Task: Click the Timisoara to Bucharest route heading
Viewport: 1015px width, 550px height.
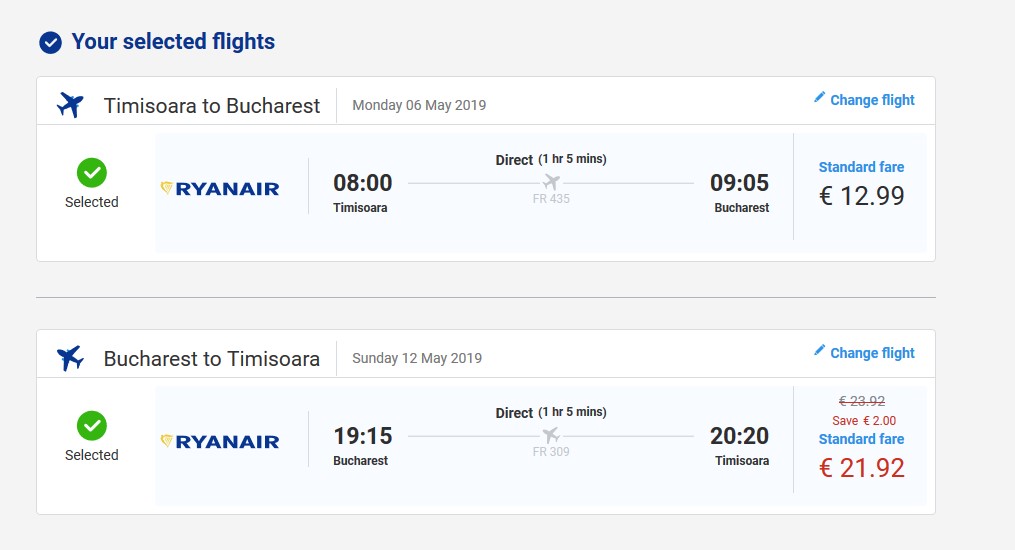Action: (212, 105)
